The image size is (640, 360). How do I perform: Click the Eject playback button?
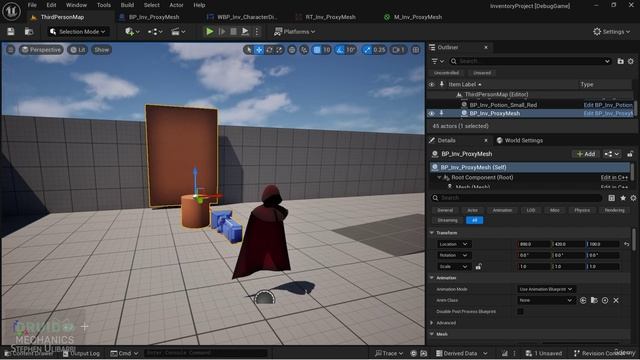[245, 31]
